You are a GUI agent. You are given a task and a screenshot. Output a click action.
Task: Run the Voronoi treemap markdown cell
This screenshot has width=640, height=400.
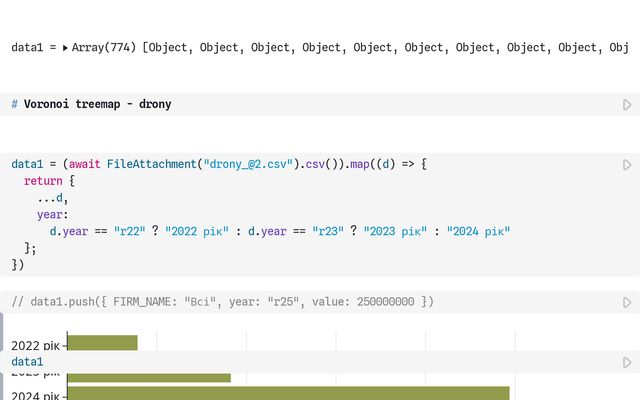tap(627, 104)
